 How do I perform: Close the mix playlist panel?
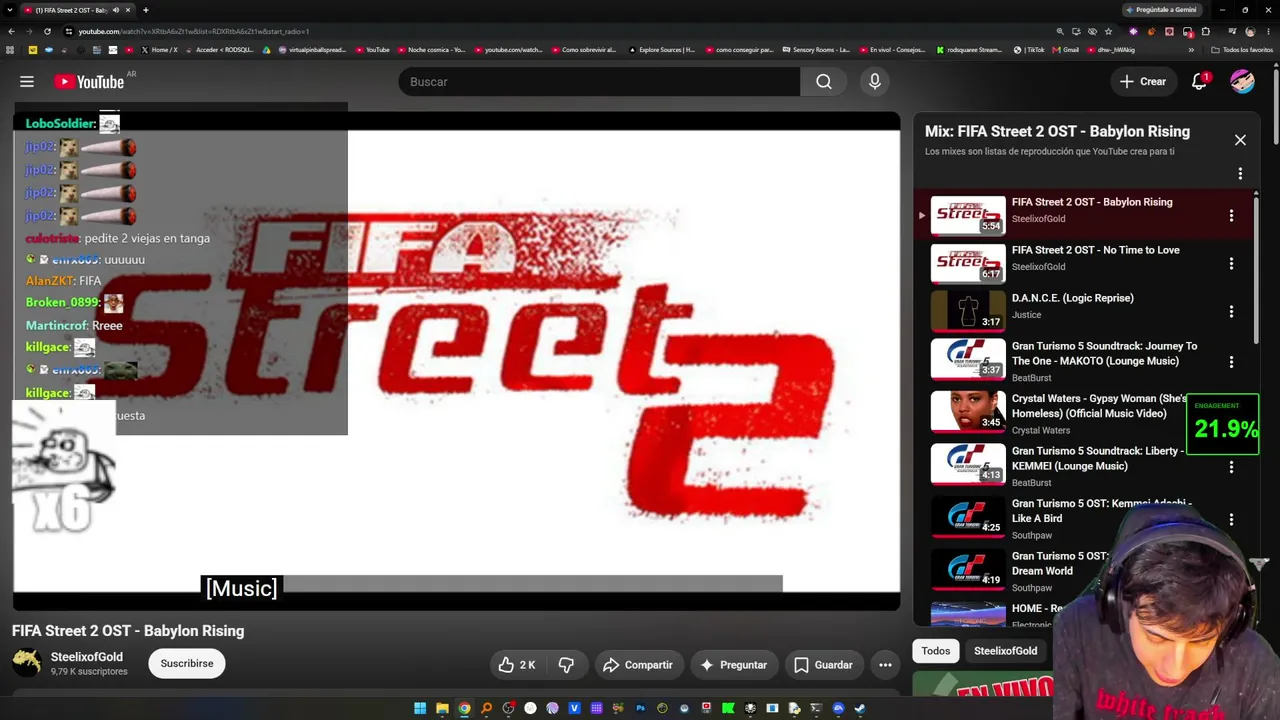pyautogui.click(x=1240, y=140)
